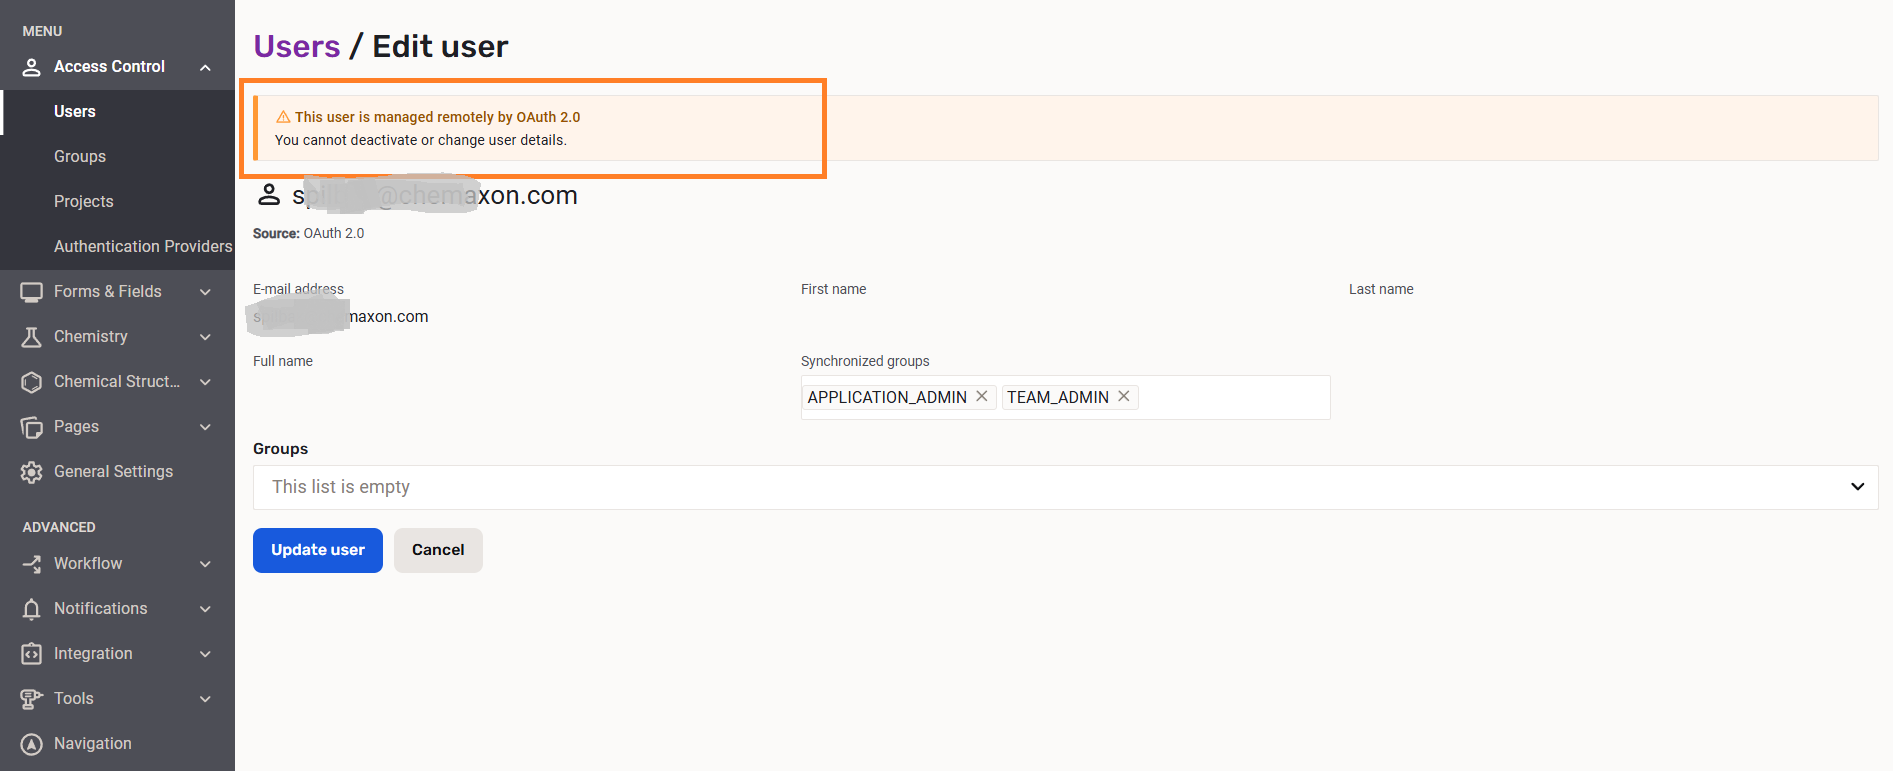
Task: Remove the TEAM_ADMIN synchronized group tag
Action: [x=1124, y=397]
